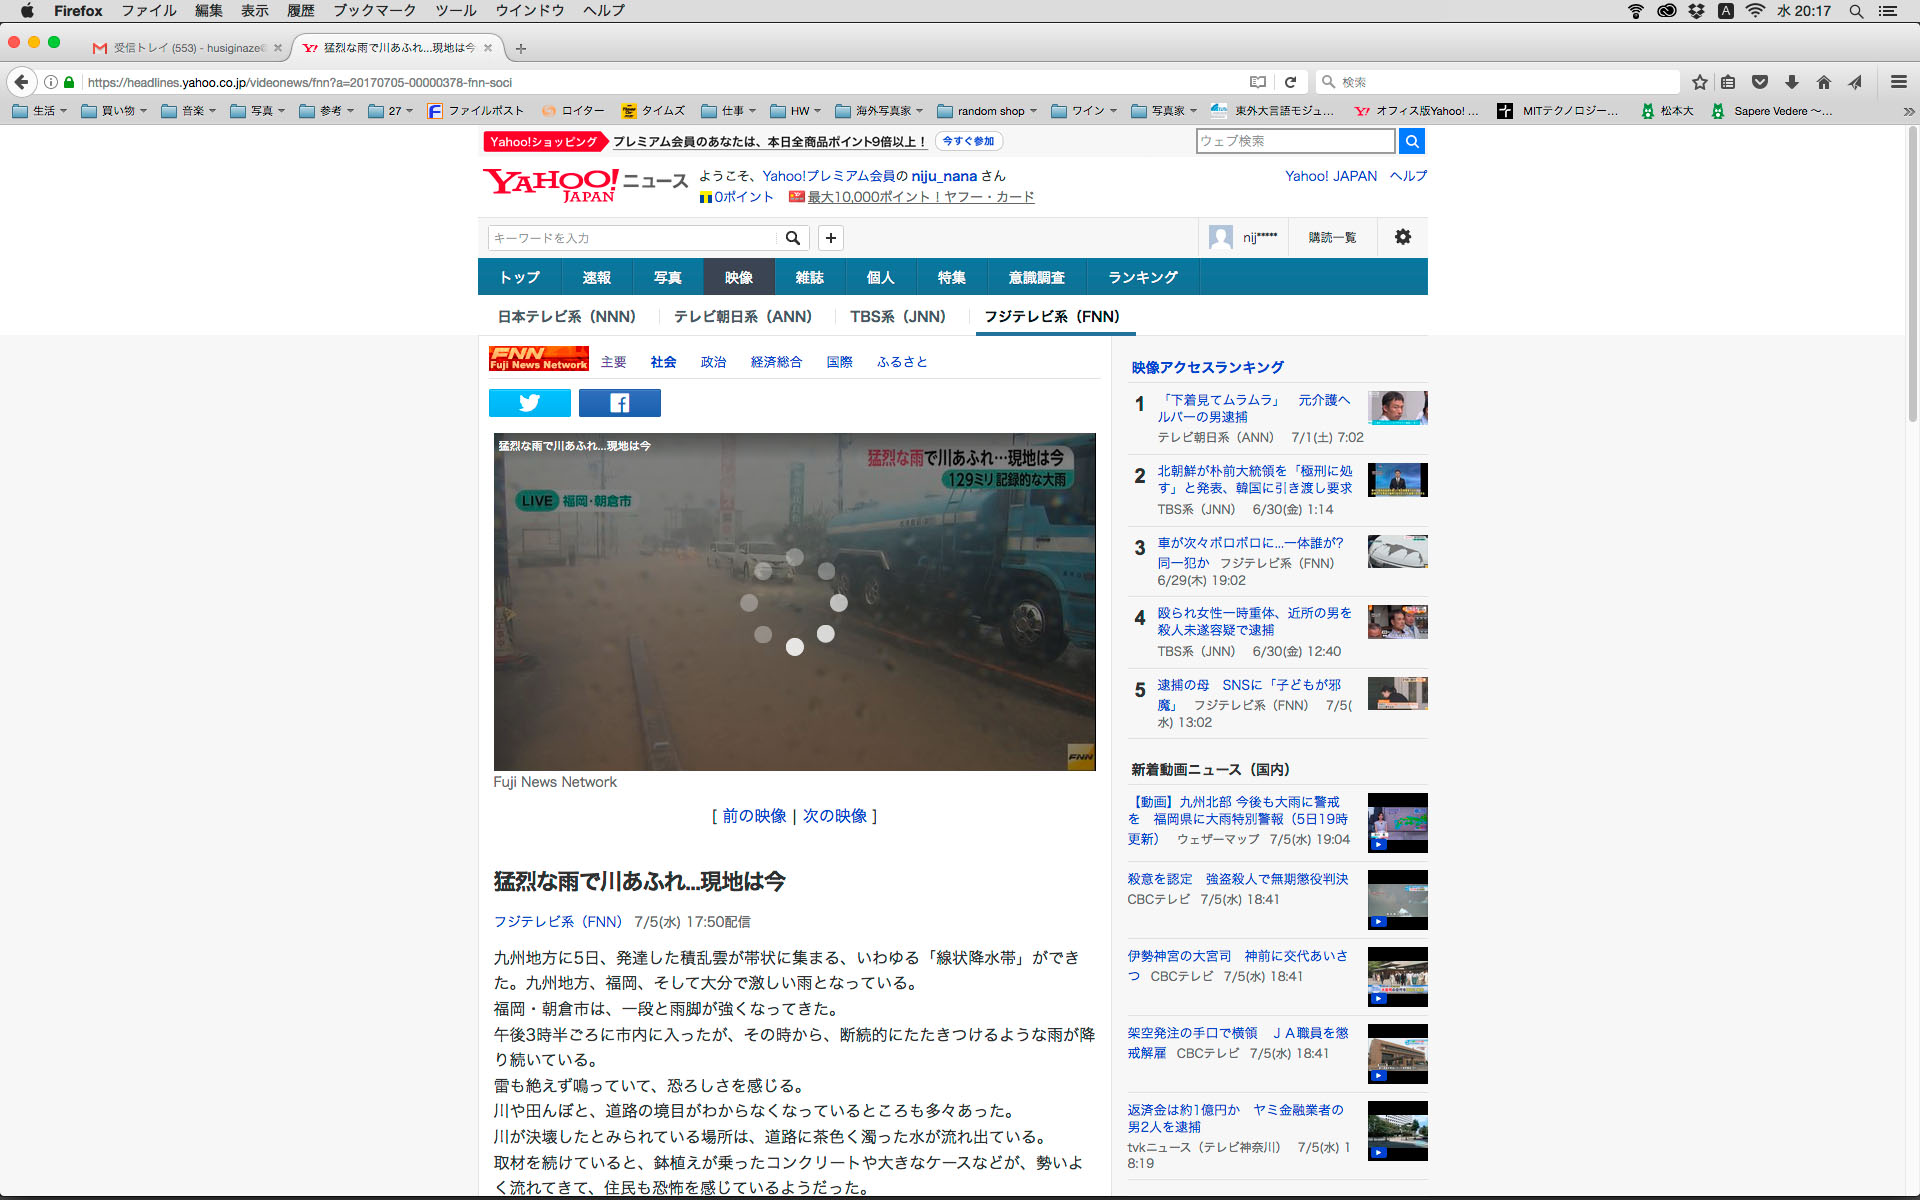Bookmark this page with star icon
Screen dimensions: 1920x1200
tap(1699, 82)
